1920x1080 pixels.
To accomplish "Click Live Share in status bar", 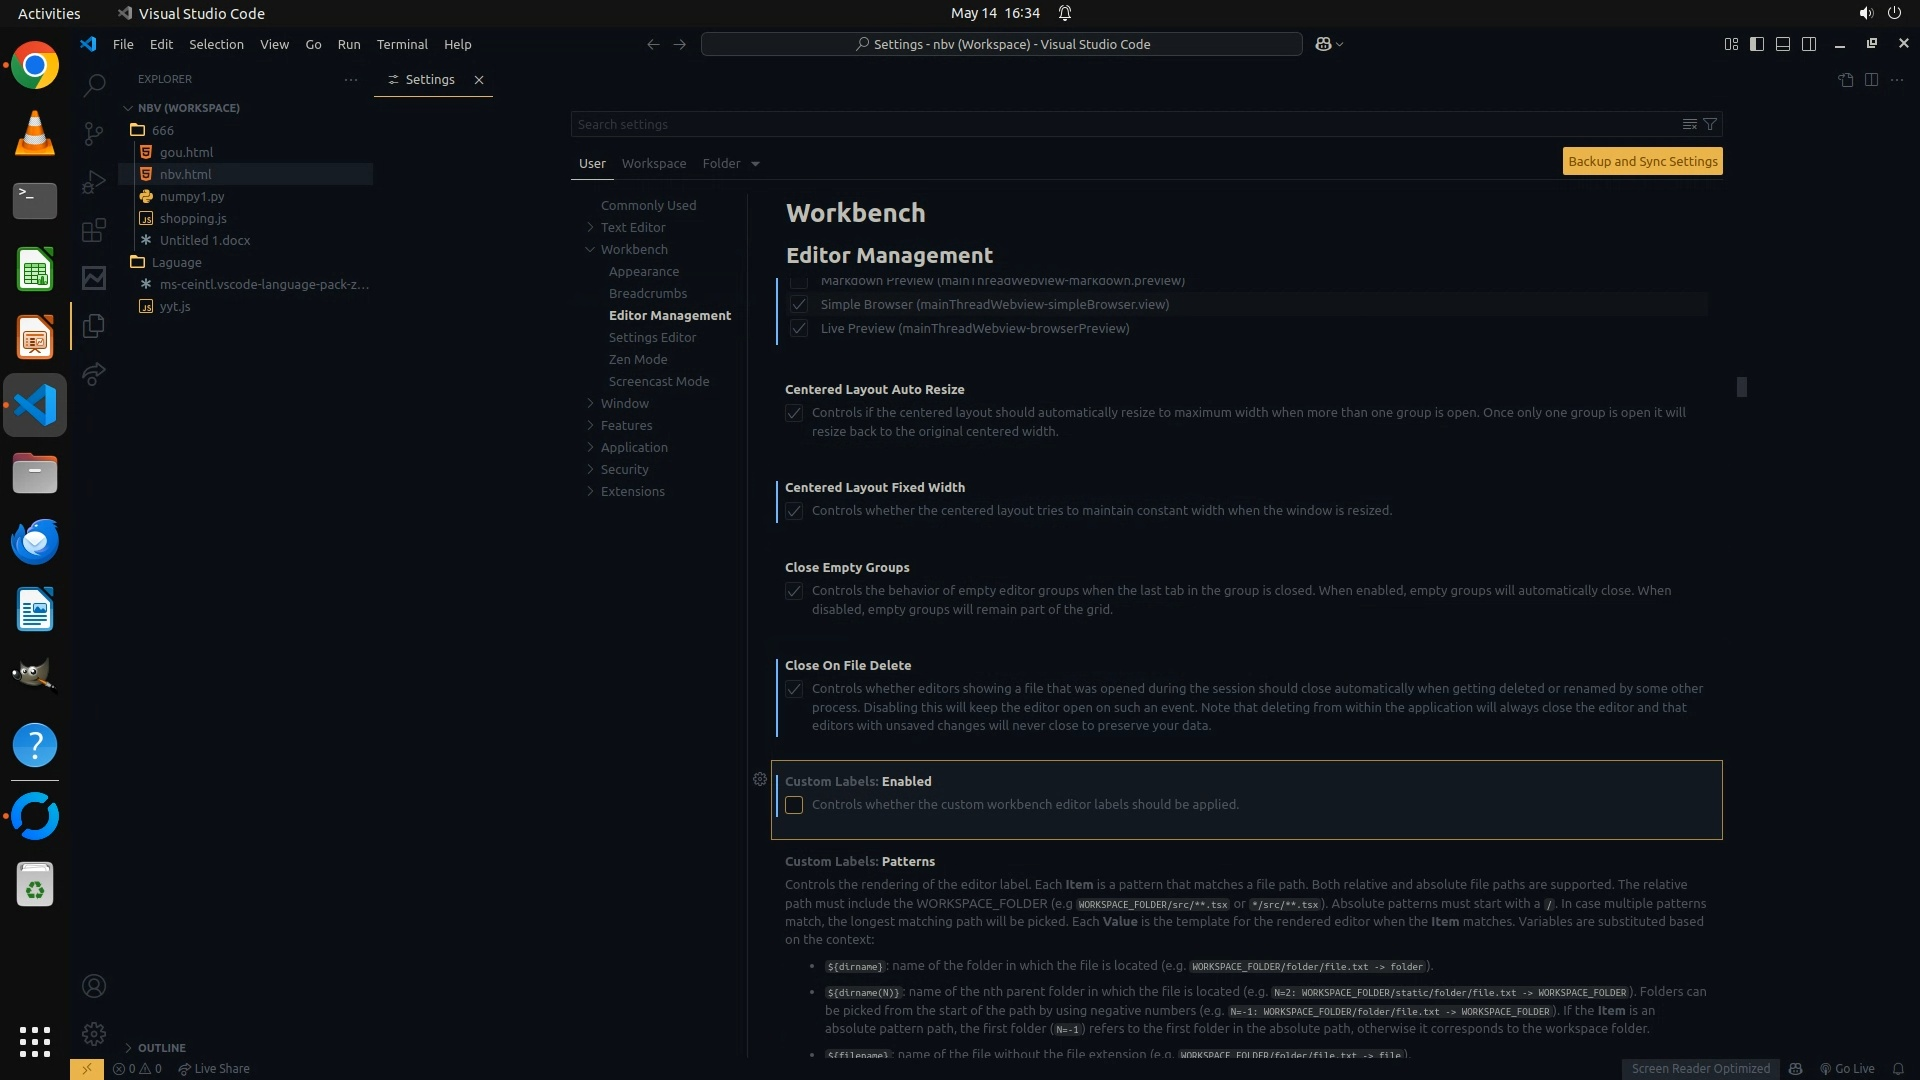I will [214, 1068].
